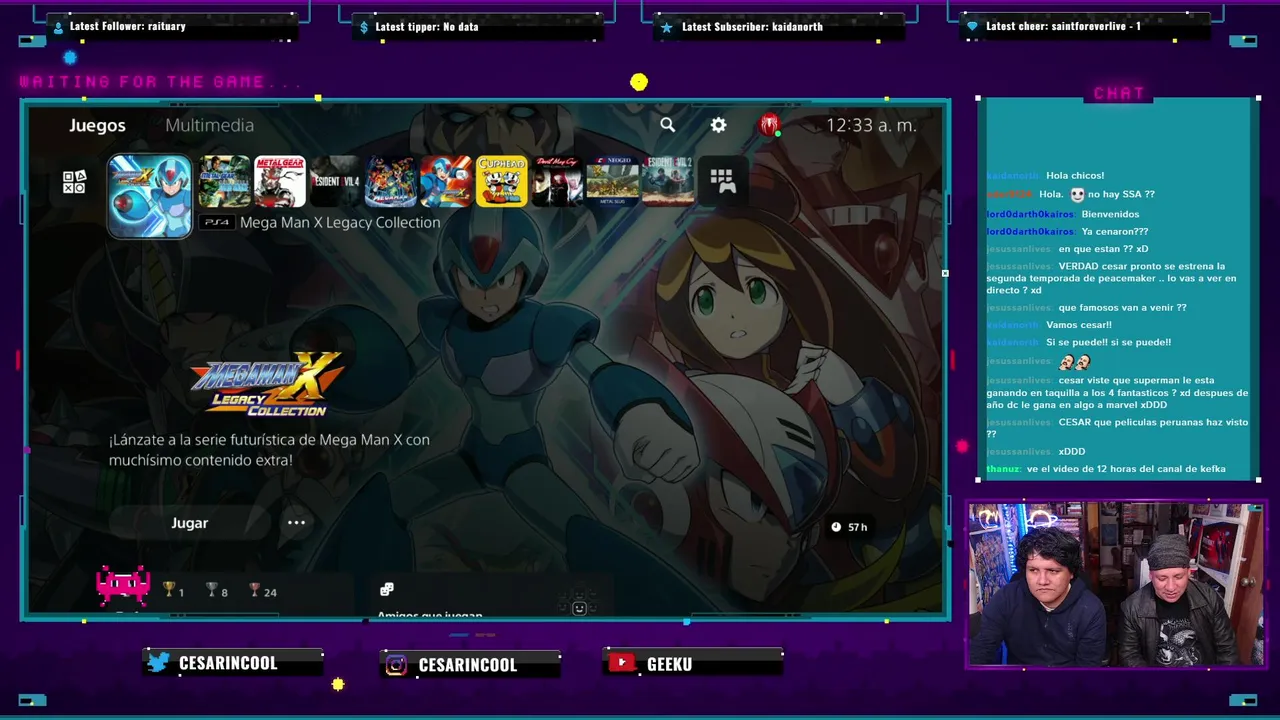The height and width of the screenshot is (720, 1280).
Task: Click the Mega Man X Legacy Collection title text
Action: [x=340, y=223]
